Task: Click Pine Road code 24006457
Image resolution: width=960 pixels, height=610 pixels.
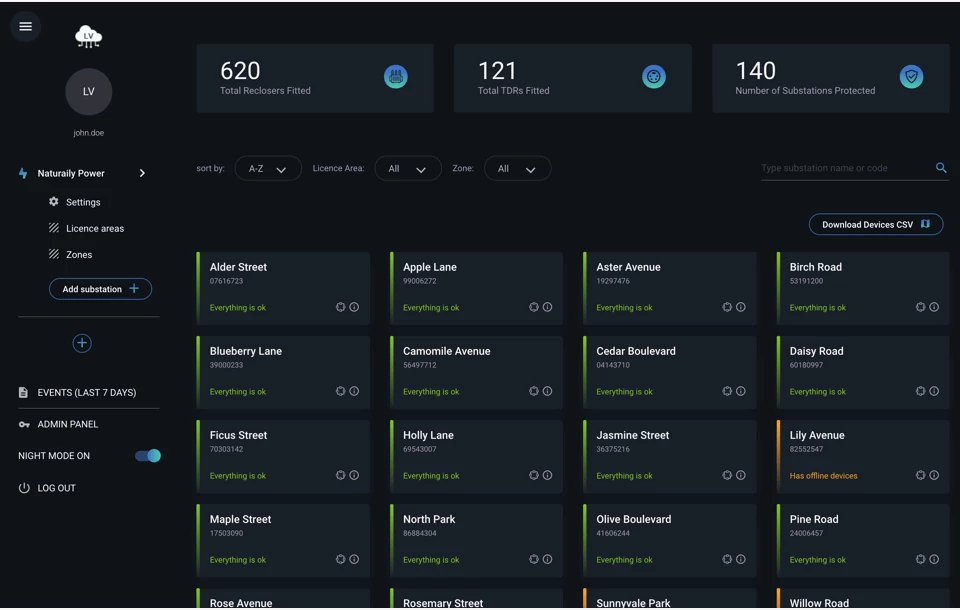Action: [806, 533]
